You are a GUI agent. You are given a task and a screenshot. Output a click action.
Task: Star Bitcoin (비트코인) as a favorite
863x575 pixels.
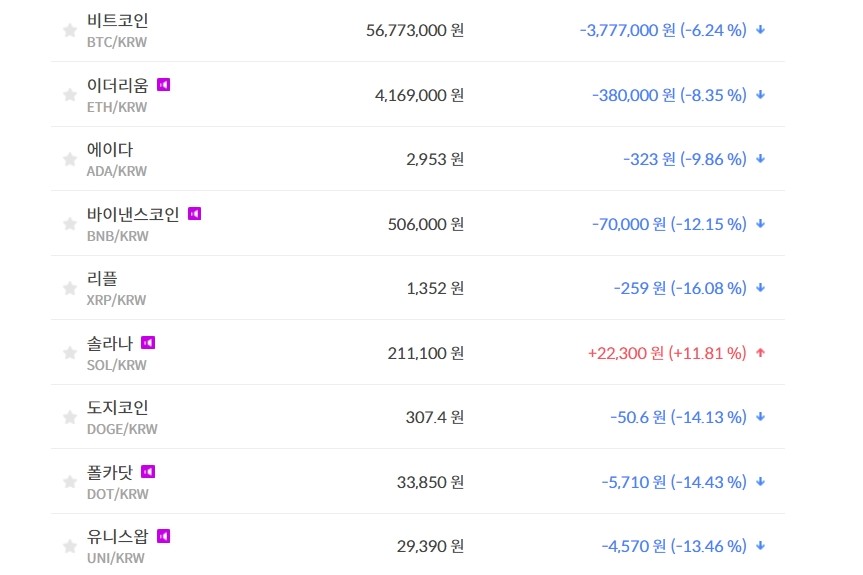pyautogui.click(x=70, y=31)
